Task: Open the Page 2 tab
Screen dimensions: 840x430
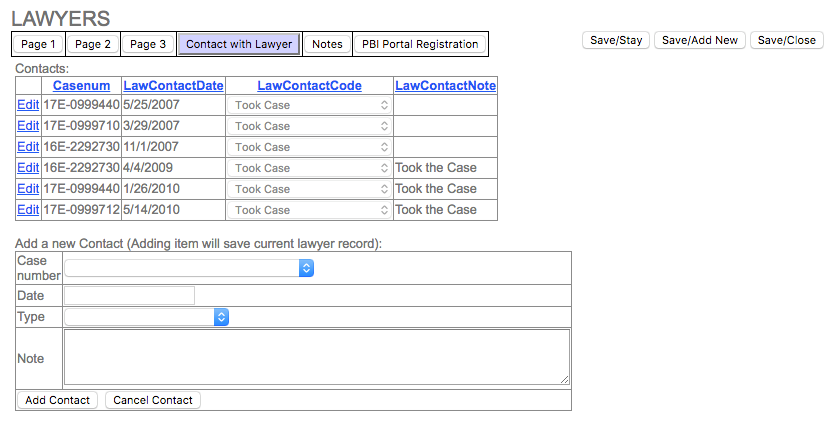Action: click(93, 44)
